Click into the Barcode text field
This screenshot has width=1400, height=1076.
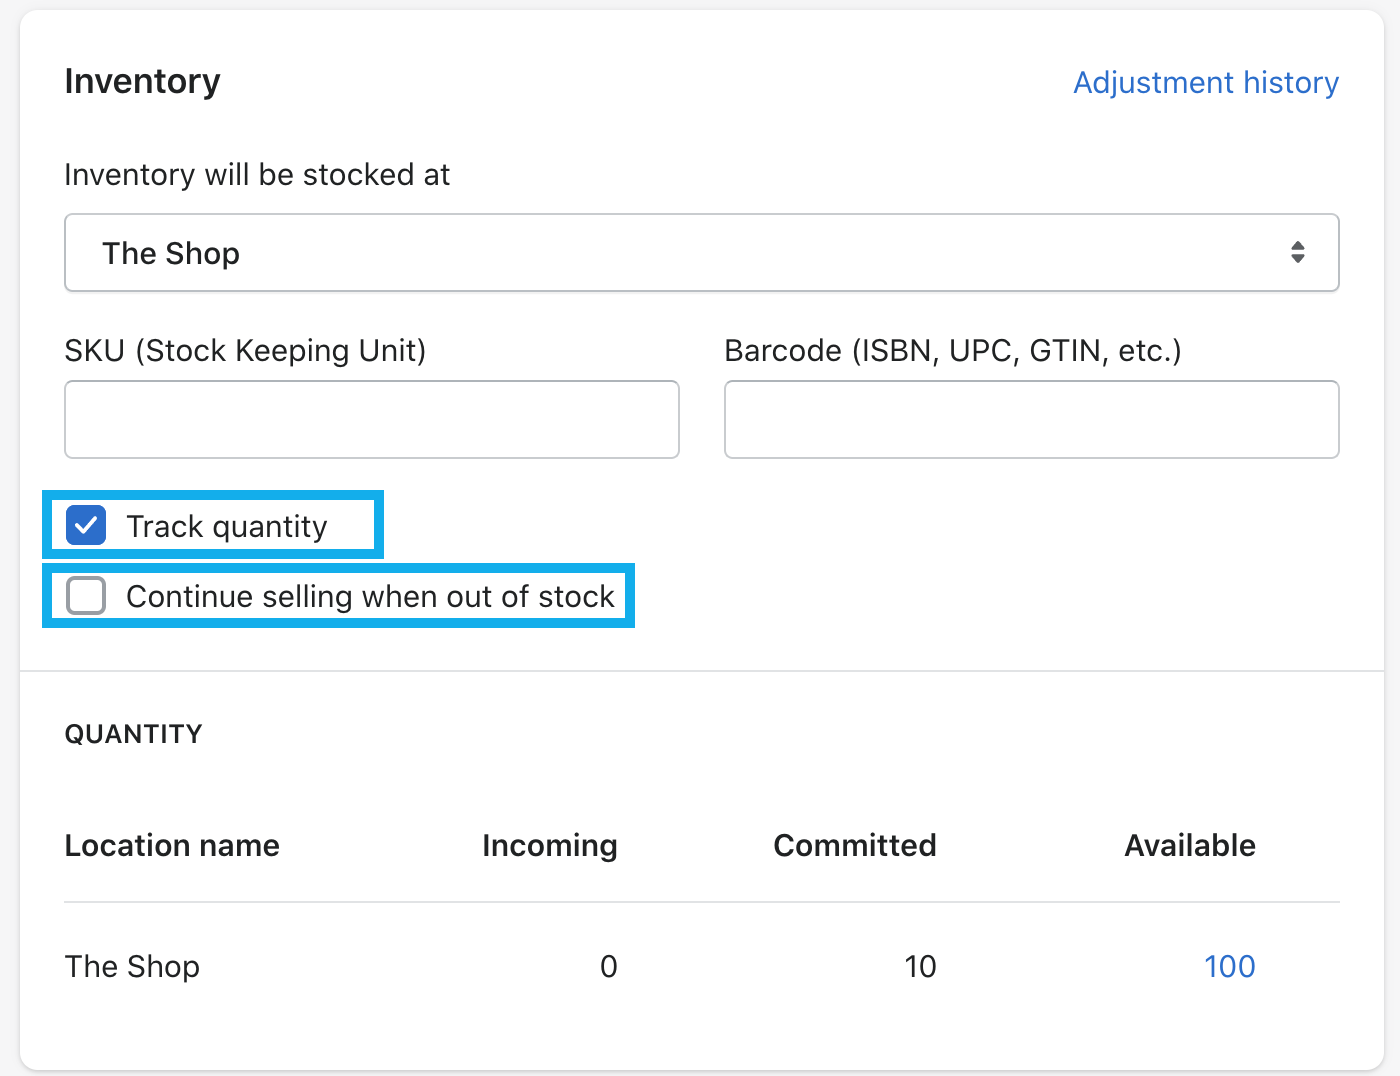pyautogui.click(x=1031, y=419)
